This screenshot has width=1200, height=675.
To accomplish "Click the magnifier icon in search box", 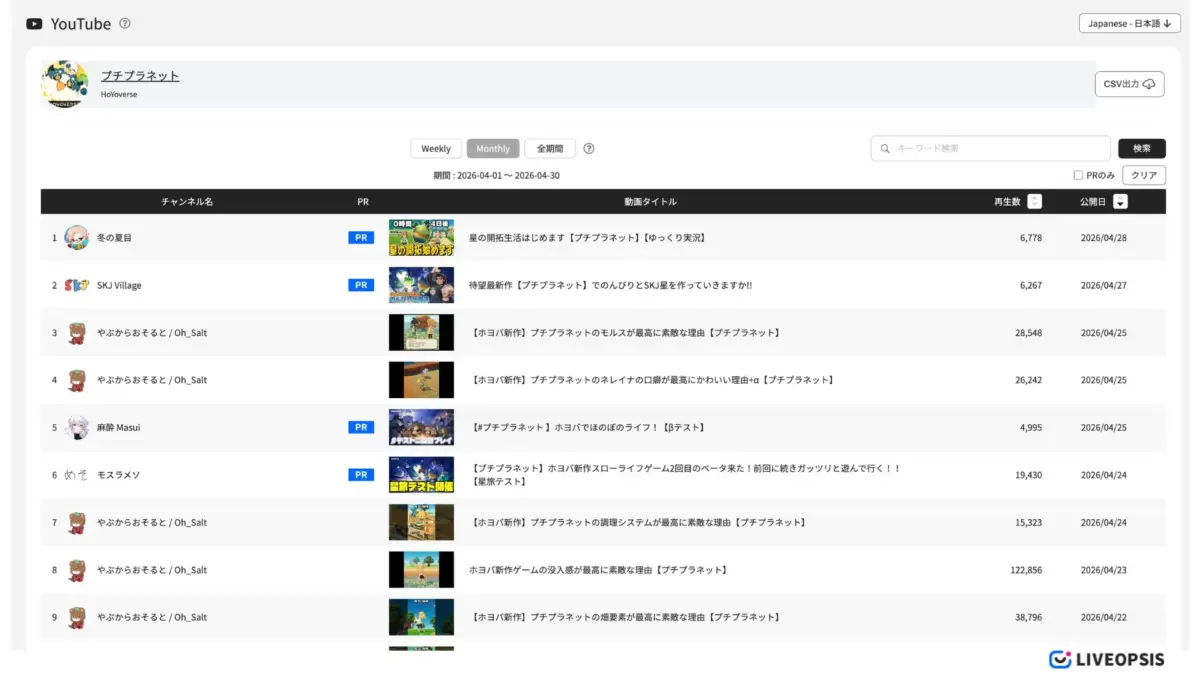I will [885, 148].
